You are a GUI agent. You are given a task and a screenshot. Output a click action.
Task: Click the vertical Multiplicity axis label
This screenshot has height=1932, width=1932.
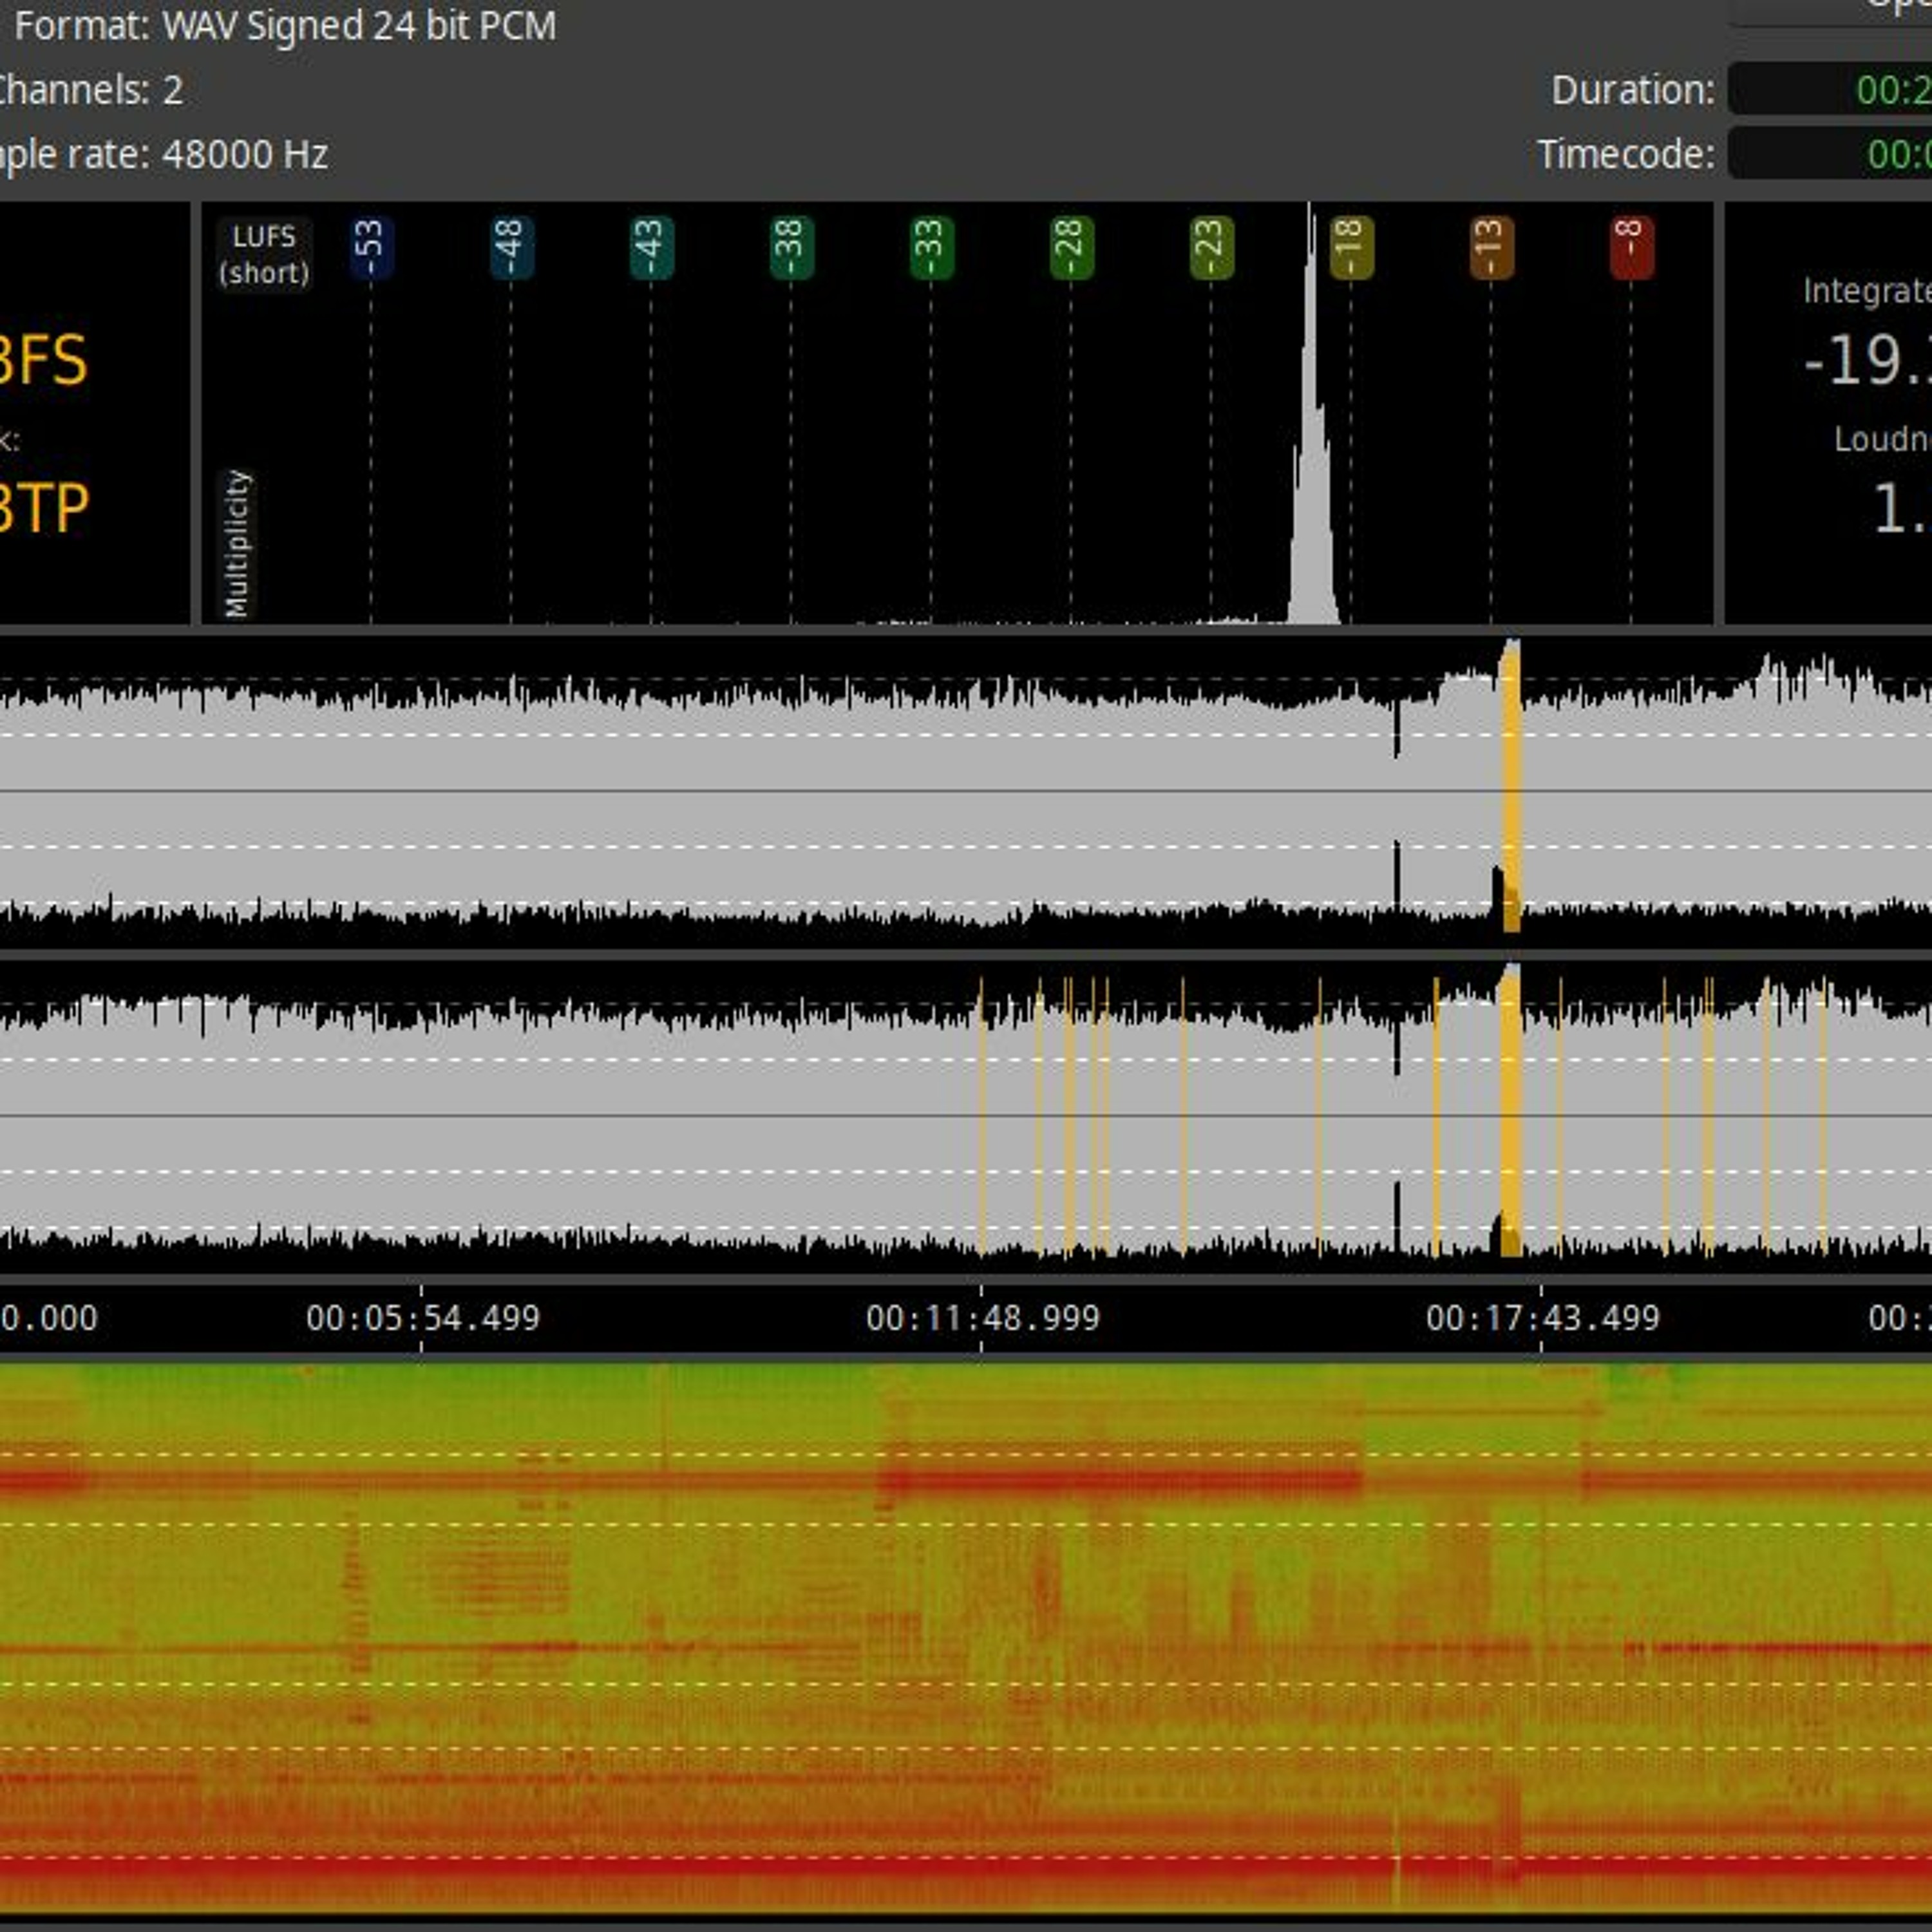click(x=237, y=544)
